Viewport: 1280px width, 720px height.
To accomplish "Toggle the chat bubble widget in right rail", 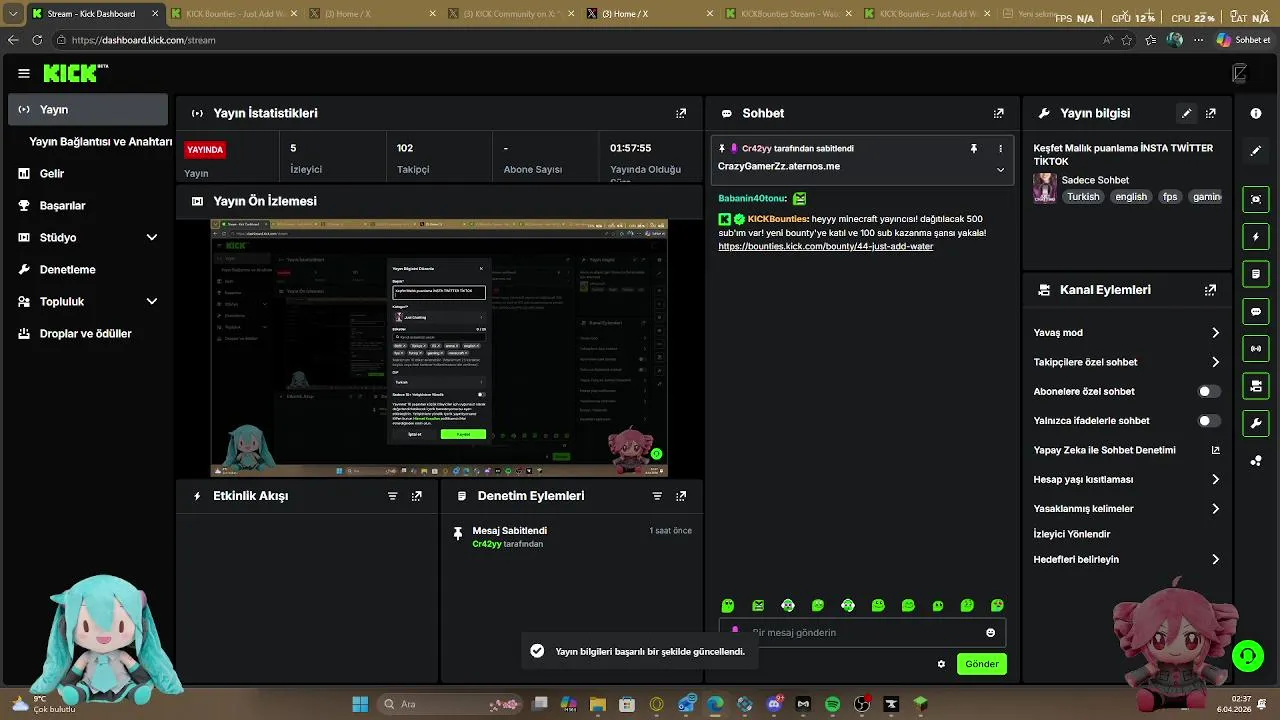I will (x=1256, y=312).
